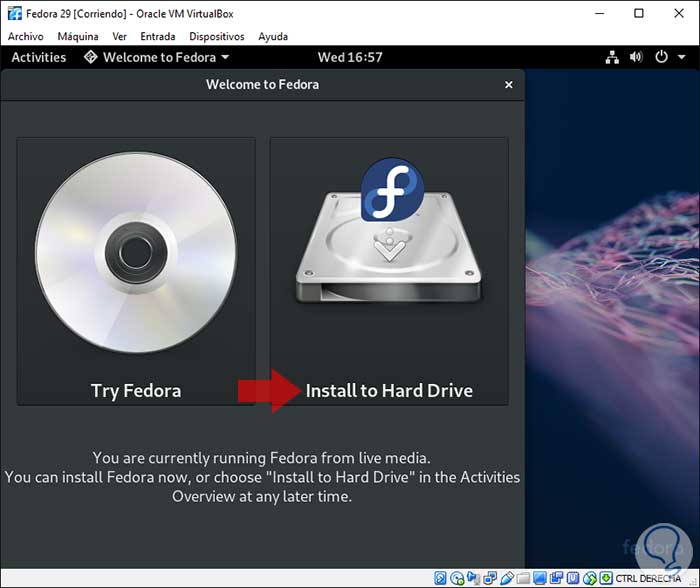Screen dimensions: 700x588
Task: Click the optical disk status bar icon
Action: tap(457, 578)
